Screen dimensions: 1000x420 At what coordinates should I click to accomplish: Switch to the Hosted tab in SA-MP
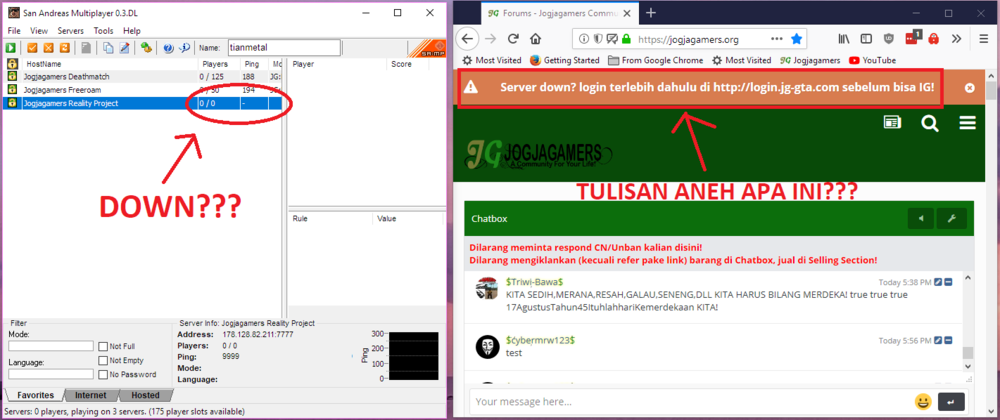[145, 395]
